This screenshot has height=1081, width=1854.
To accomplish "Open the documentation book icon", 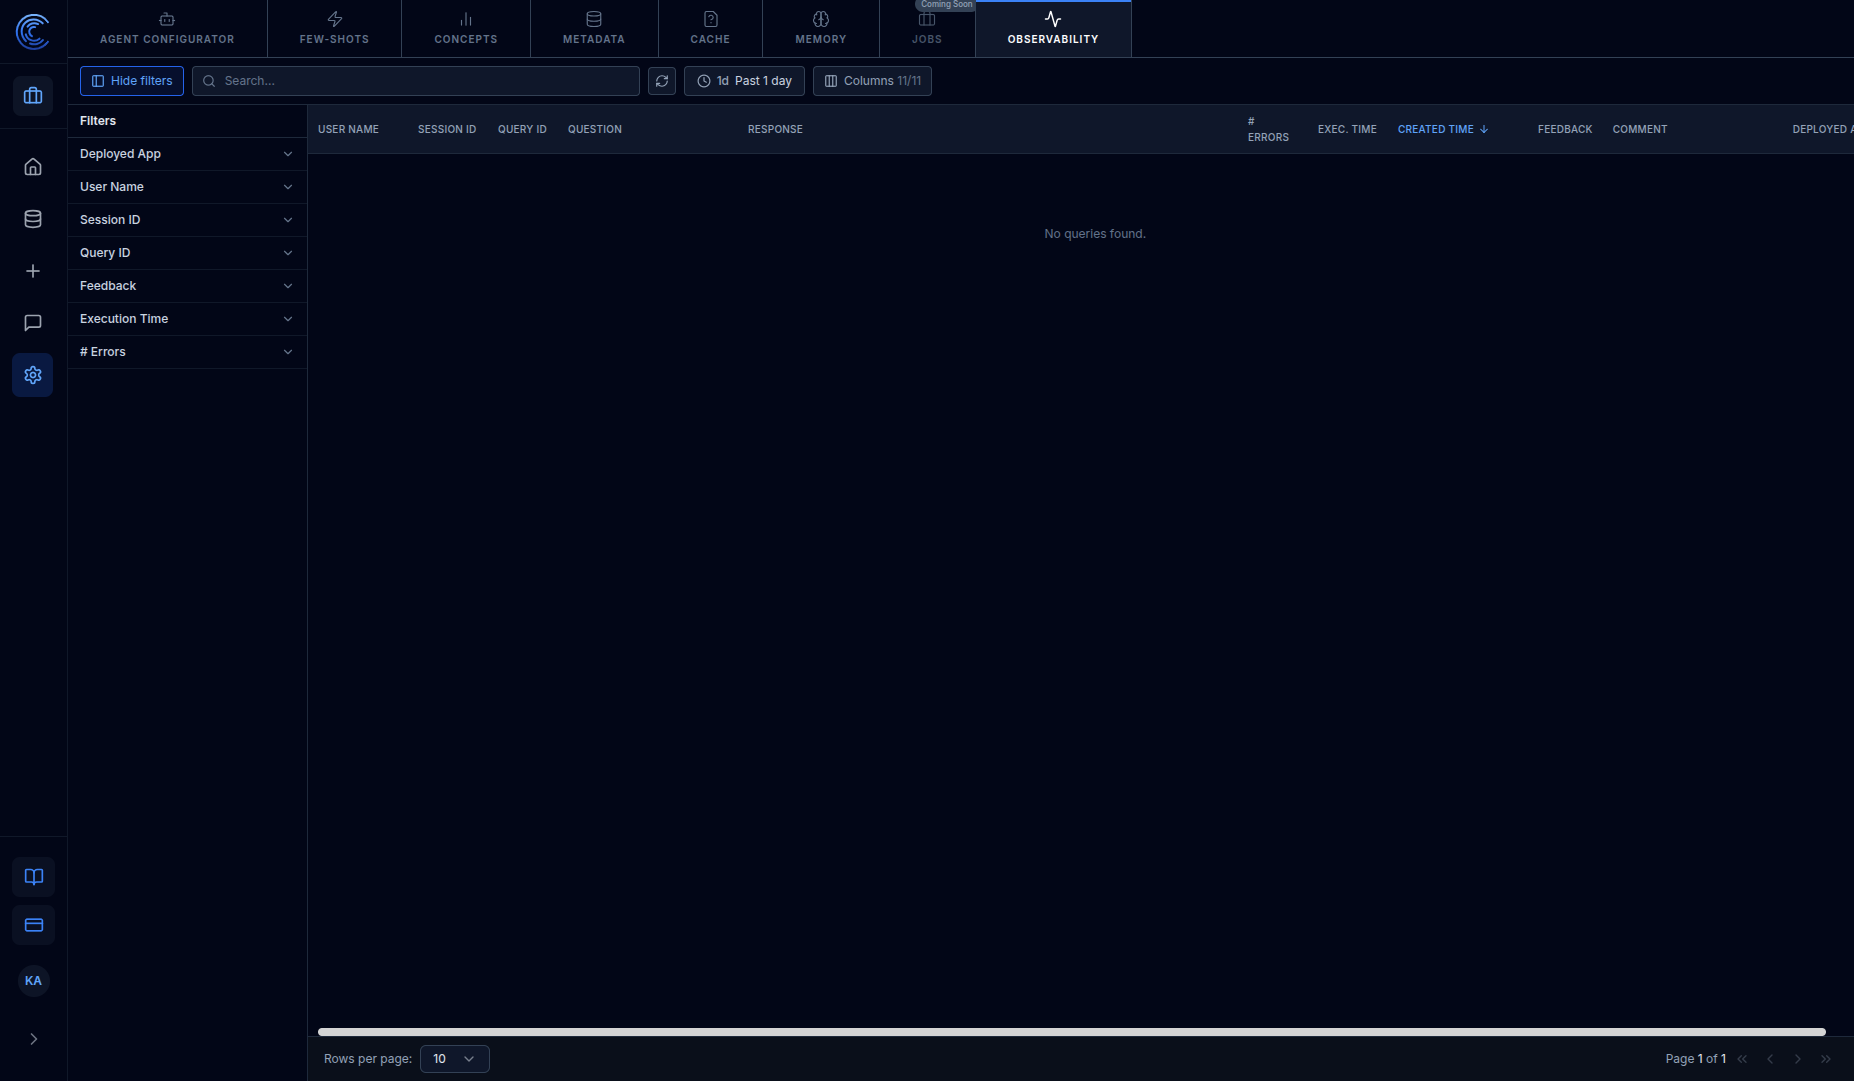I will click(34, 877).
